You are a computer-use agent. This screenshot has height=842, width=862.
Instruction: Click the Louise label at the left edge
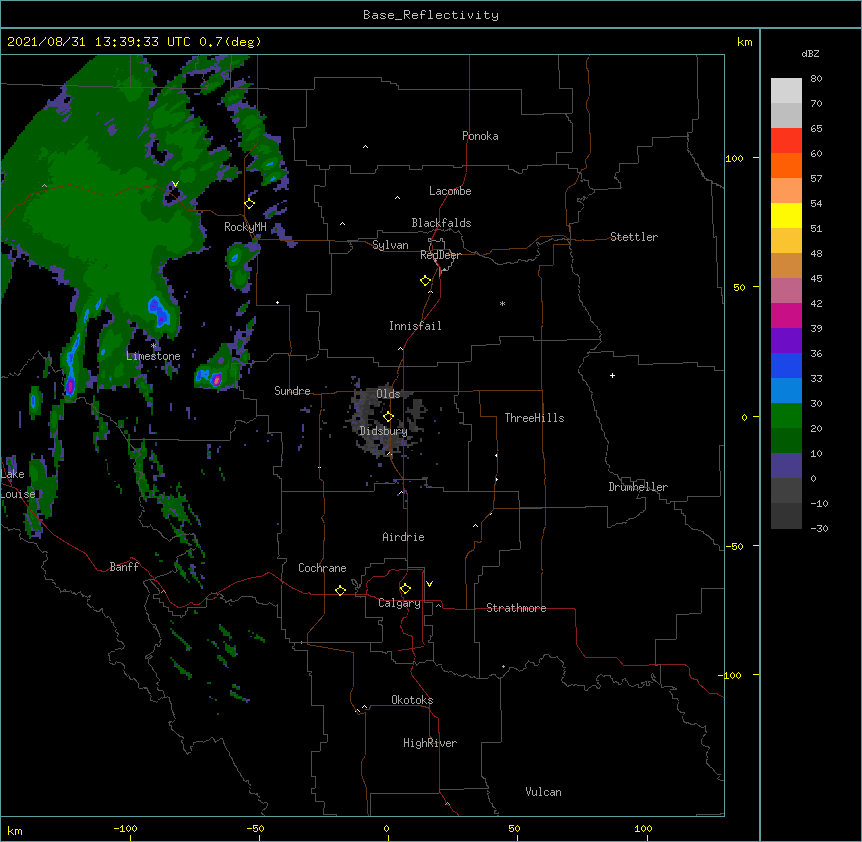coord(18,494)
